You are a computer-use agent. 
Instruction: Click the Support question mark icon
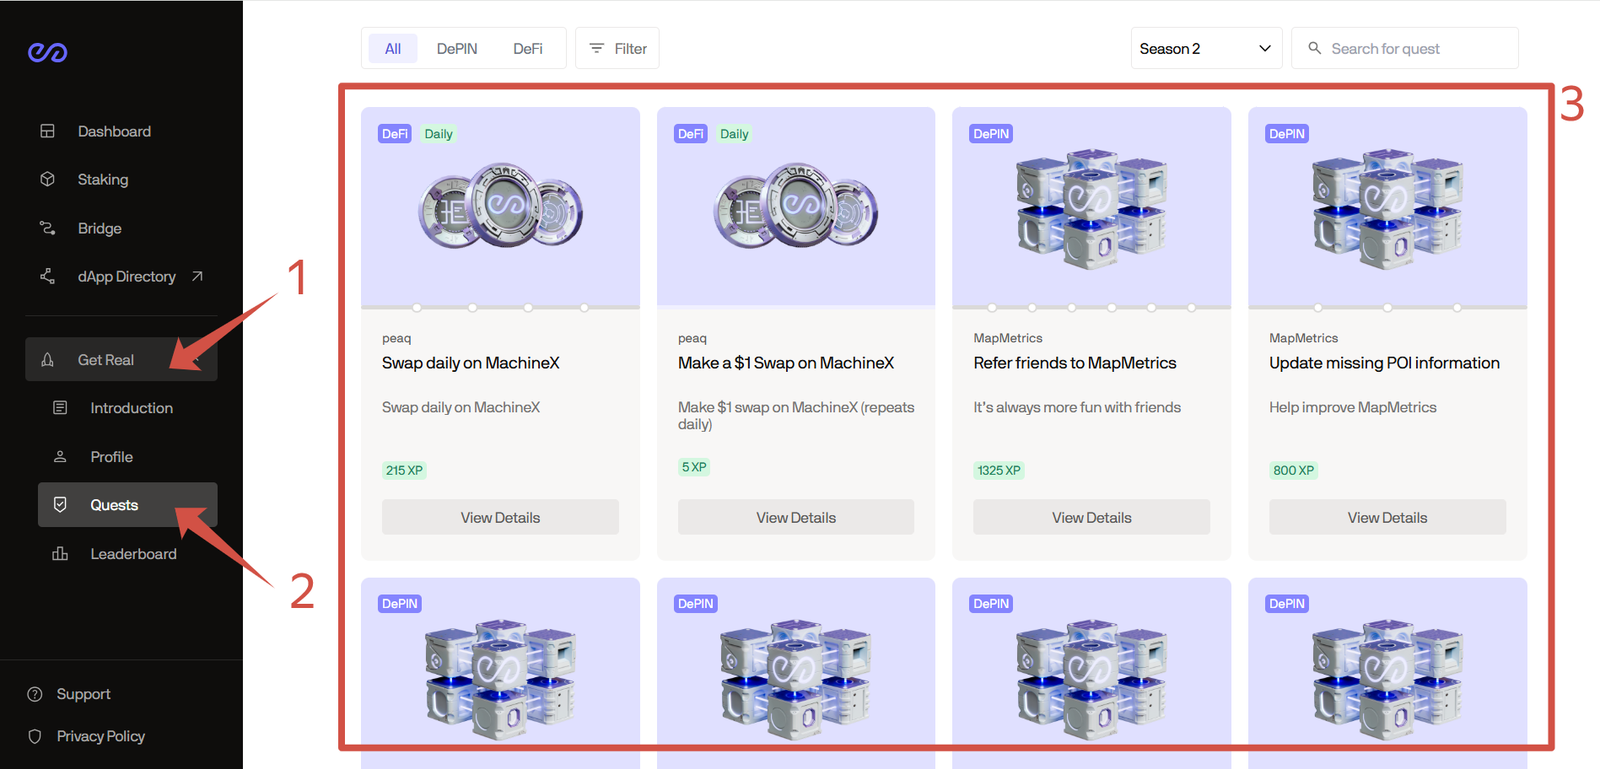(35, 694)
